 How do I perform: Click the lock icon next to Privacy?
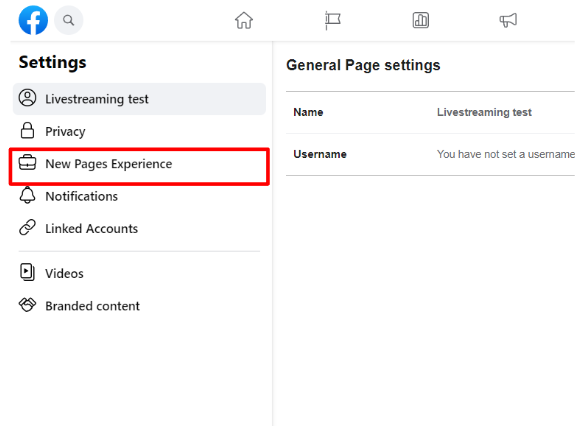[x=28, y=131]
